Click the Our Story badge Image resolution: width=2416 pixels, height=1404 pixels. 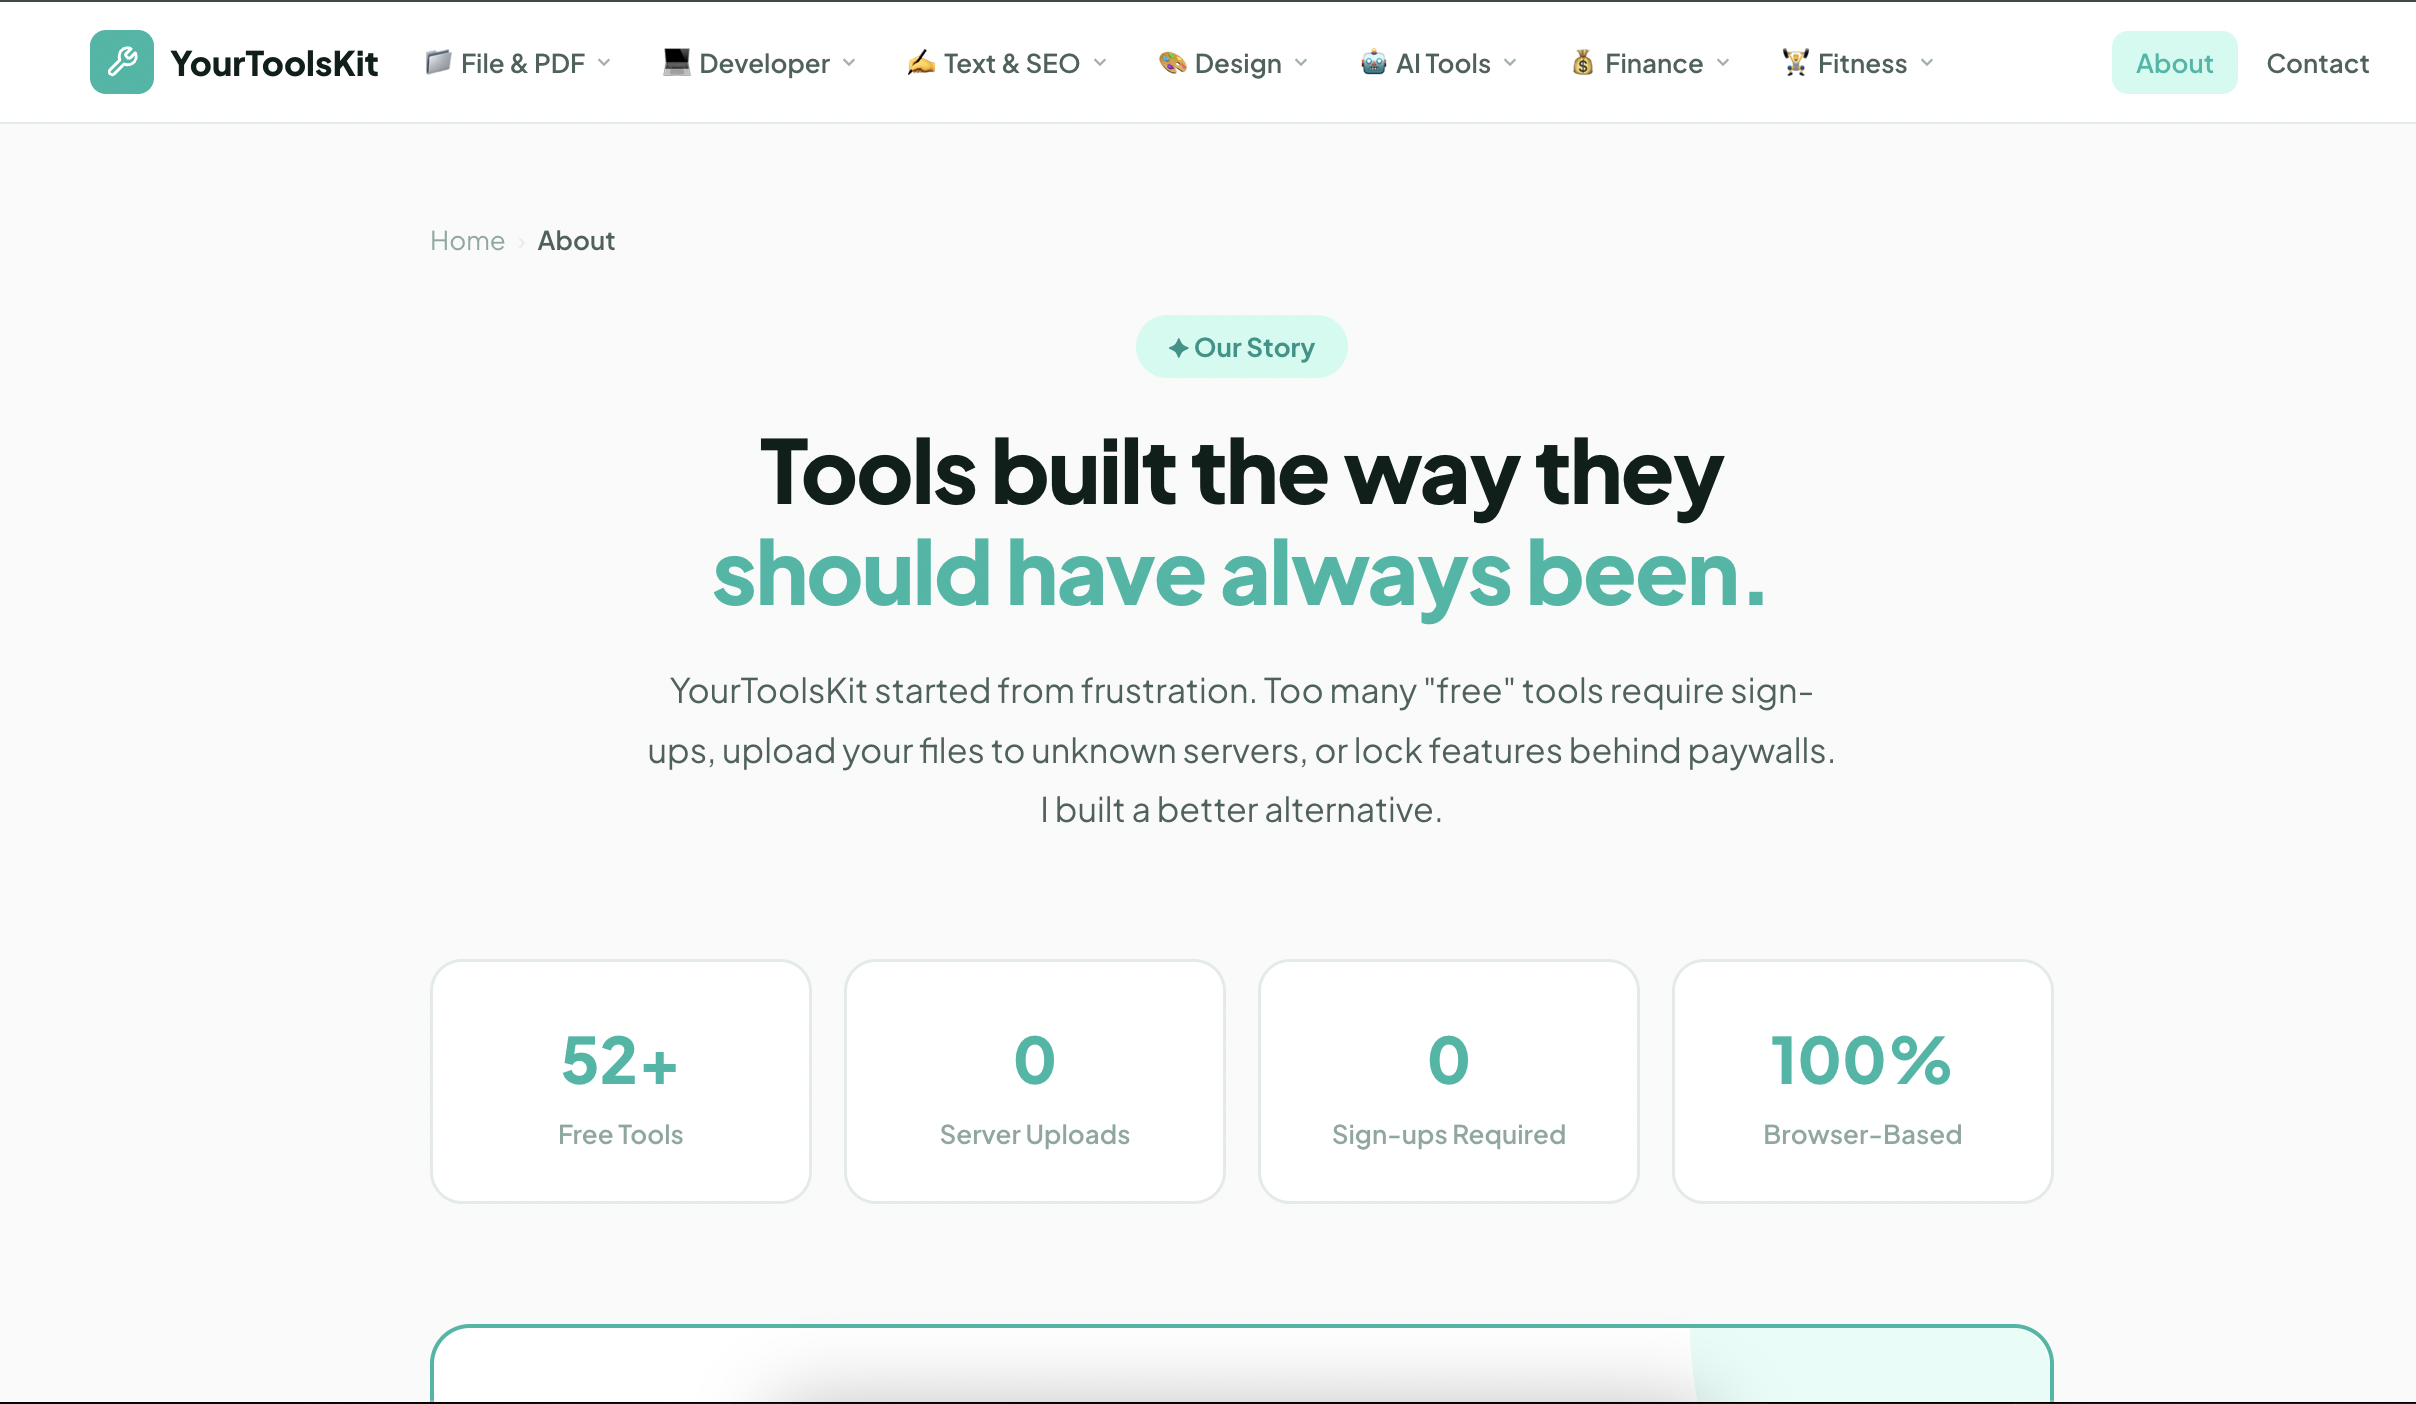(1241, 346)
